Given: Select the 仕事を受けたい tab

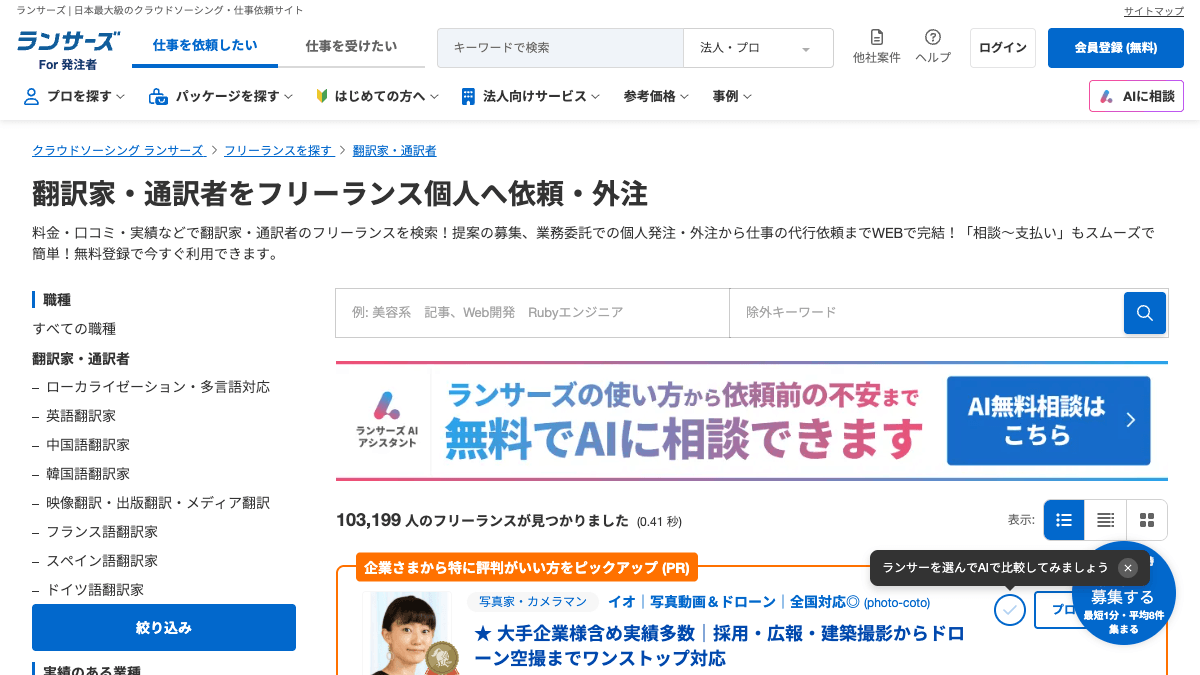Looking at the screenshot, I should [x=351, y=46].
